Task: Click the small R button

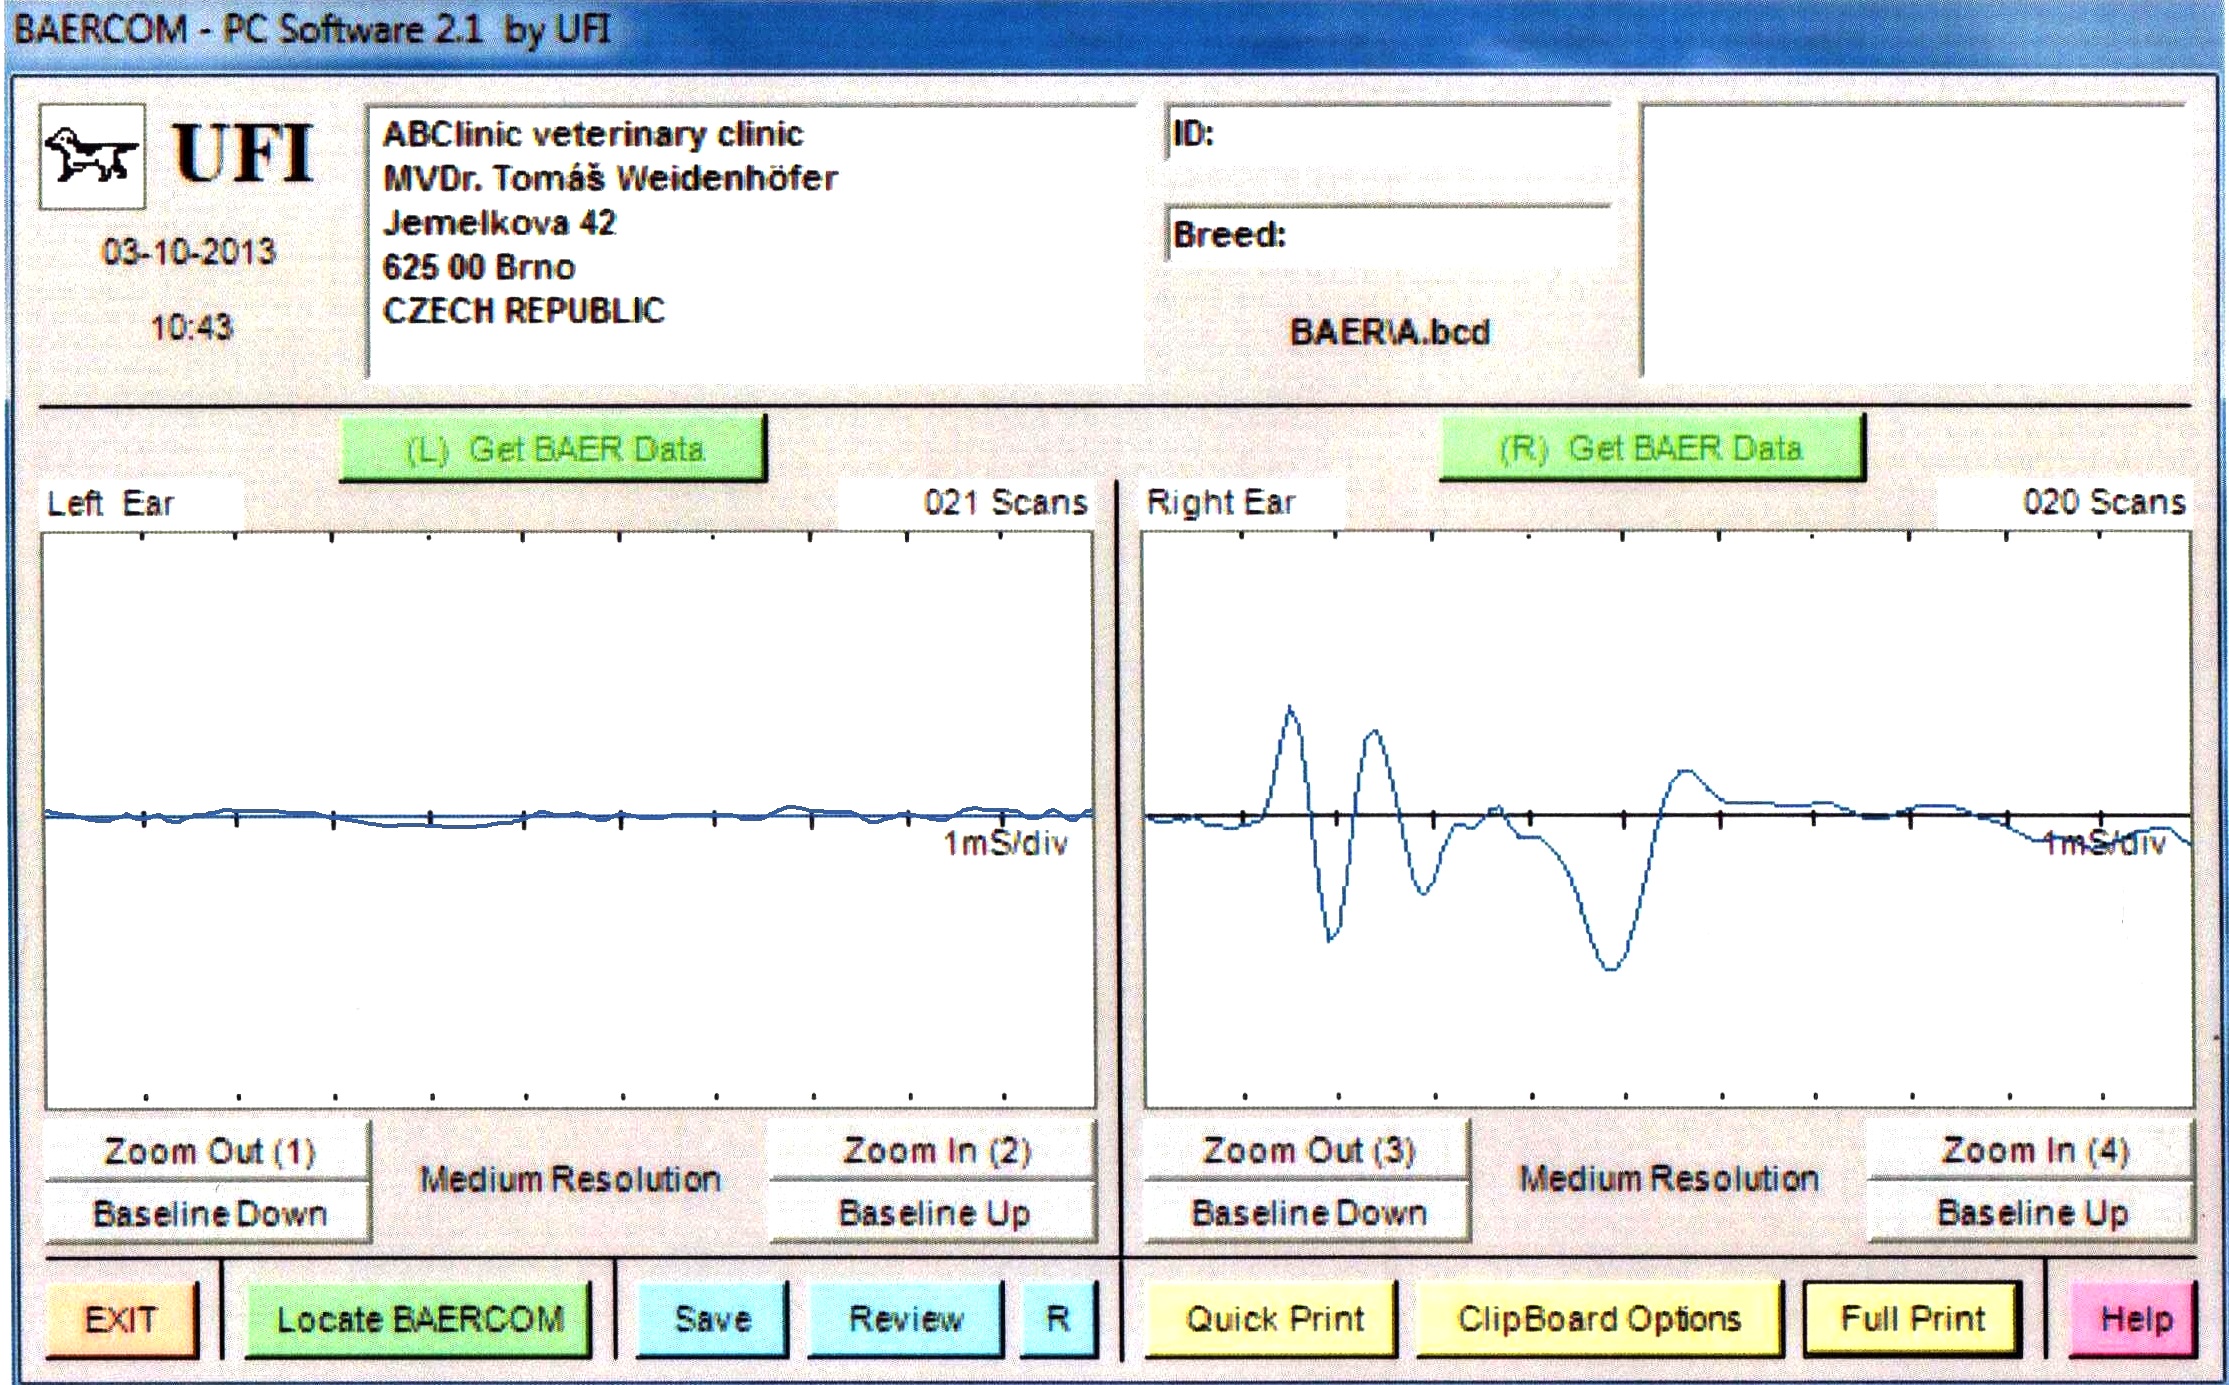Action: [x=1058, y=1319]
